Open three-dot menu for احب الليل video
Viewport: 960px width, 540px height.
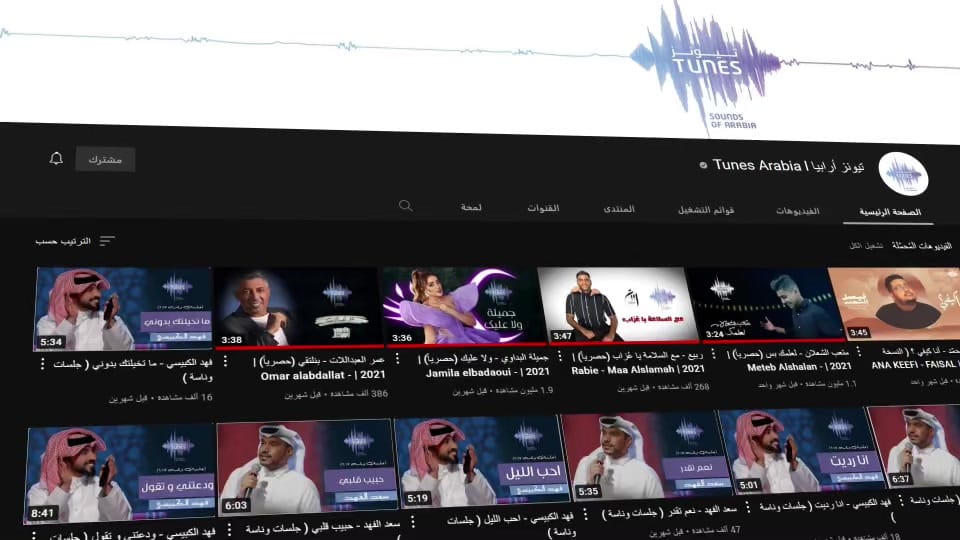pyautogui.click(x=413, y=522)
